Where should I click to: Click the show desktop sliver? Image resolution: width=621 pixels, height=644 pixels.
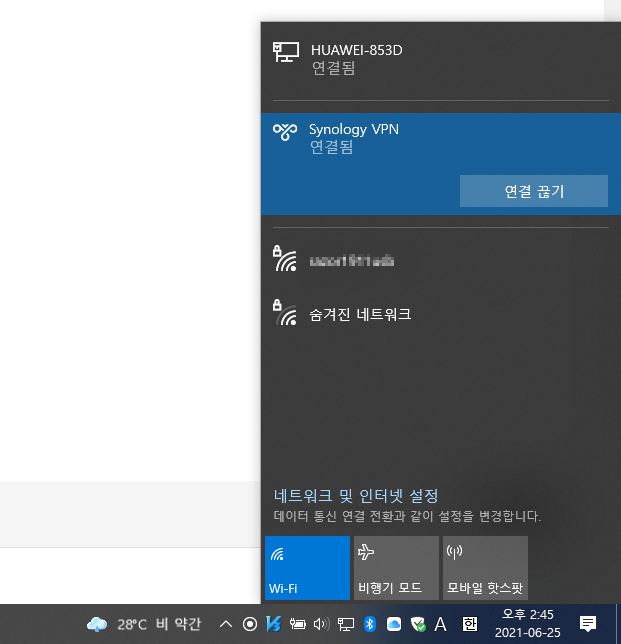click(x=619, y=624)
